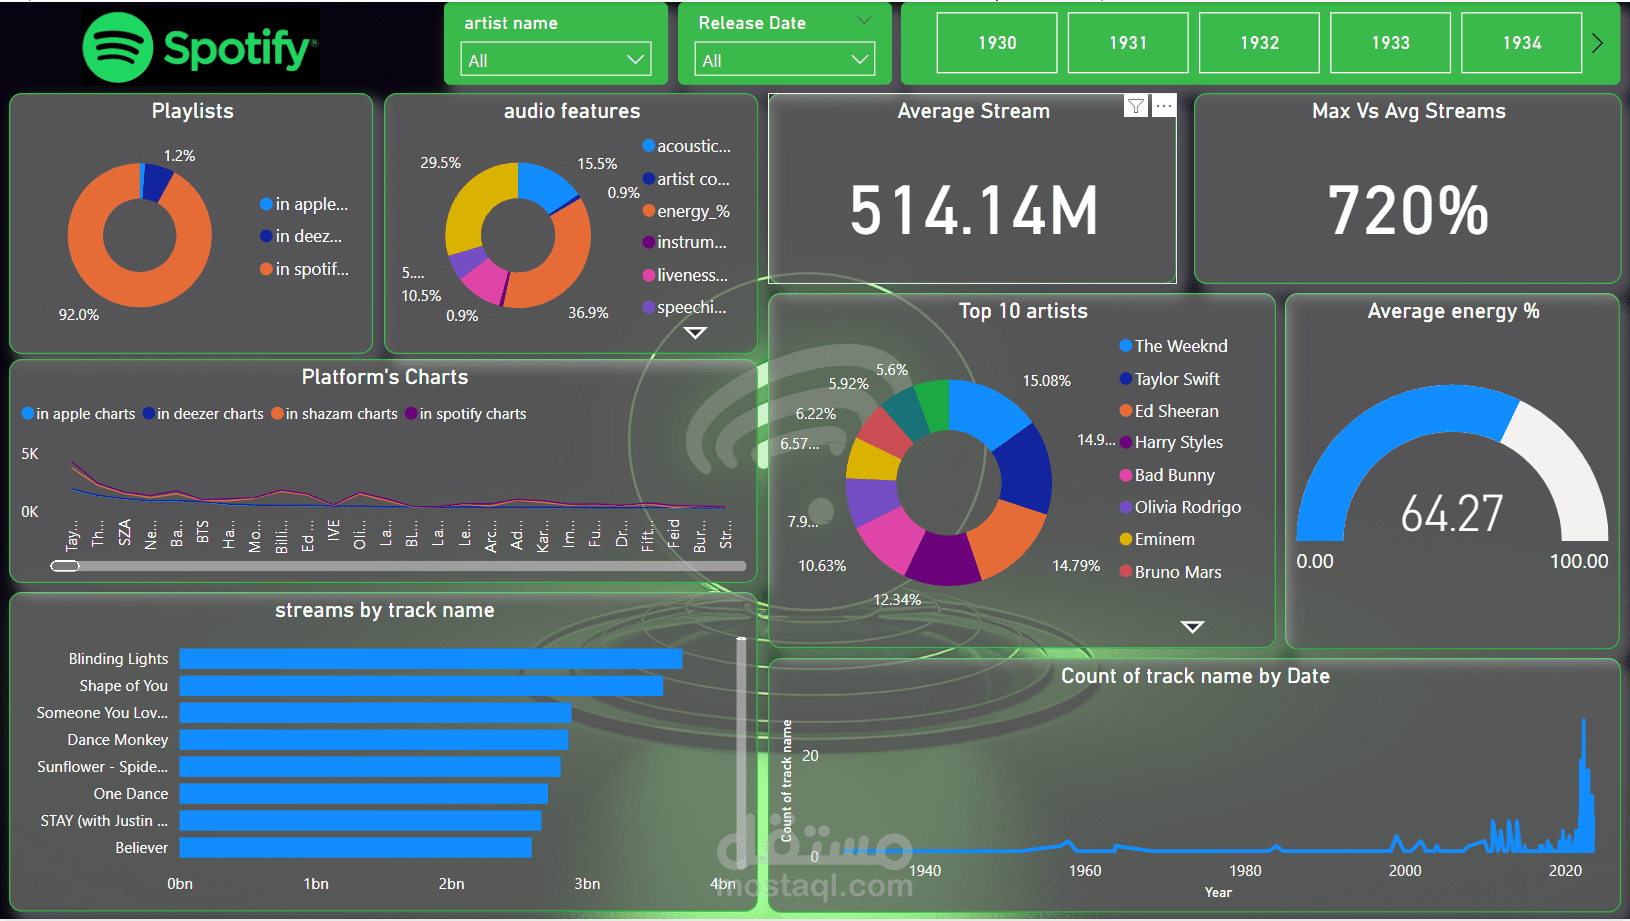The image size is (1630, 921).
Task: Click the BTS label on Platform's Charts axis
Action: tap(203, 531)
